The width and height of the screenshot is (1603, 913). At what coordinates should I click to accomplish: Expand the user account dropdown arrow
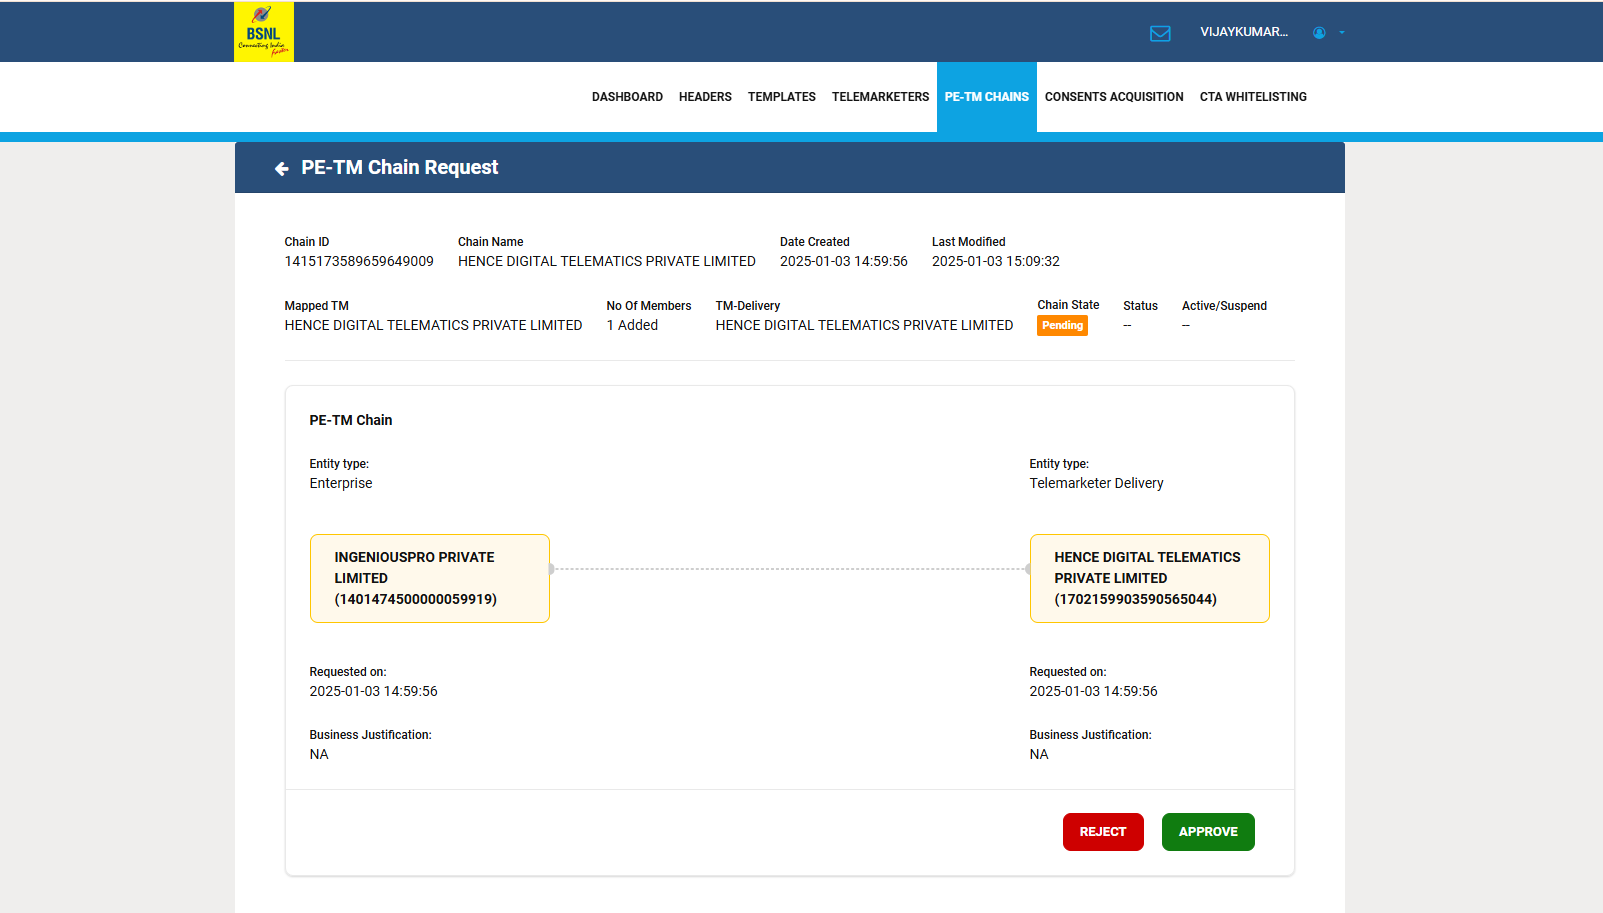click(x=1342, y=33)
